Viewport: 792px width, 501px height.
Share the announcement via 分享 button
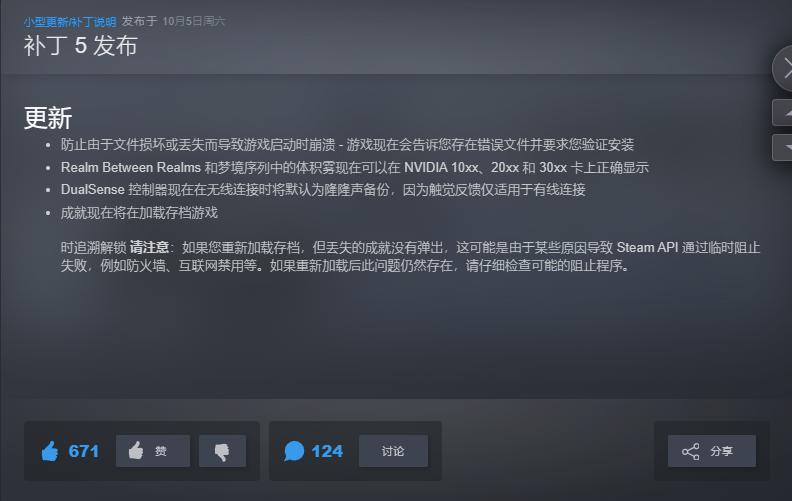[712, 451]
